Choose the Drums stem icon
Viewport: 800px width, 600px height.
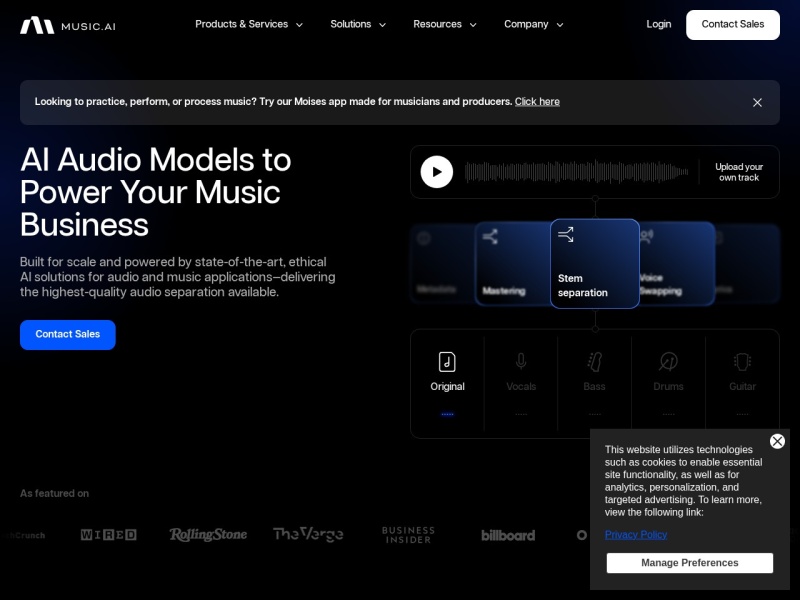click(668, 362)
